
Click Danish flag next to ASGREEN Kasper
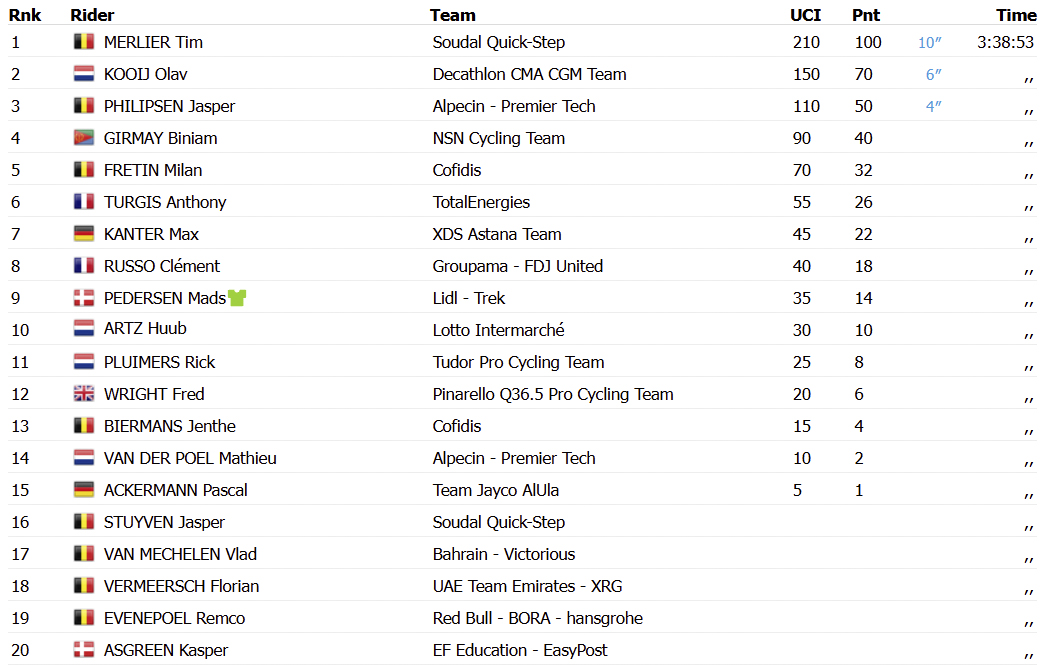pyautogui.click(x=84, y=650)
